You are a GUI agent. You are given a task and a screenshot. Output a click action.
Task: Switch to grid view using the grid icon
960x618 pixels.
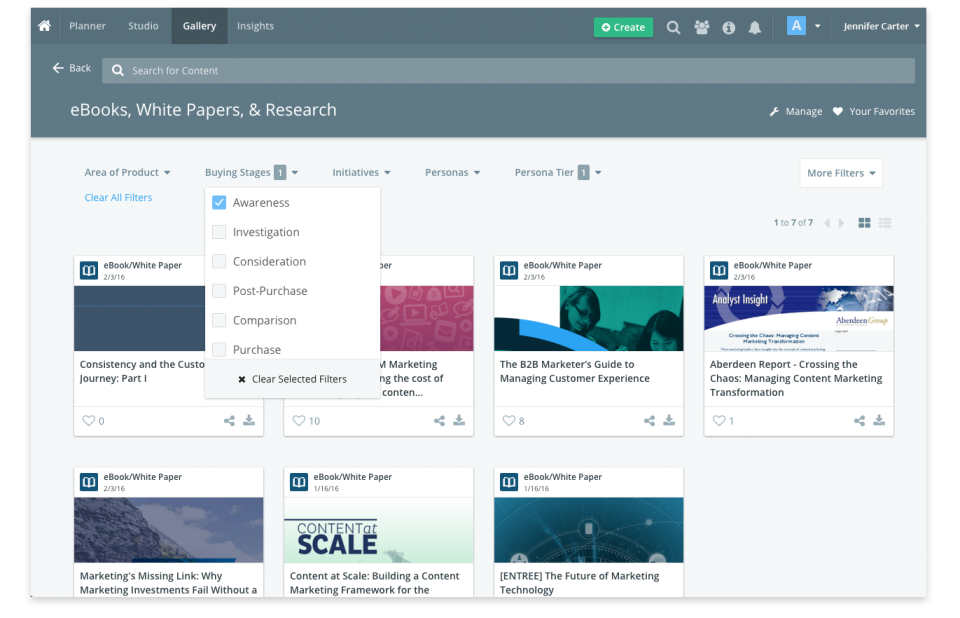click(863, 223)
